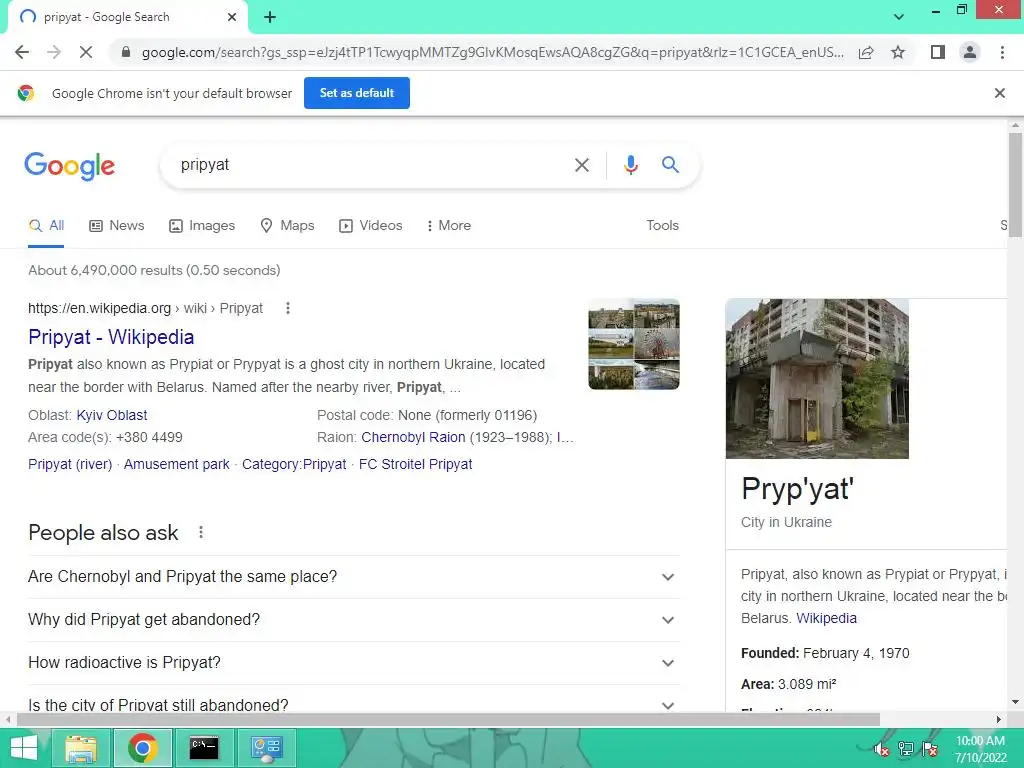The width and height of the screenshot is (1024, 768).
Task: Switch to the Images tab
Action: [x=202, y=225]
